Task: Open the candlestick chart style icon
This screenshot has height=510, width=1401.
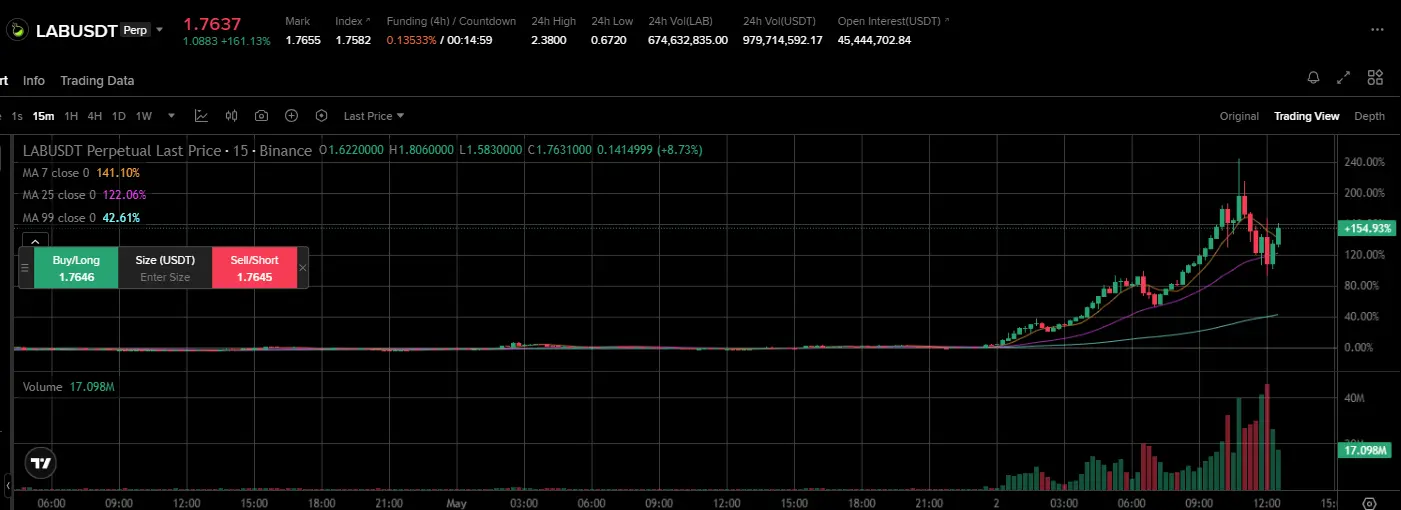Action: (x=231, y=116)
